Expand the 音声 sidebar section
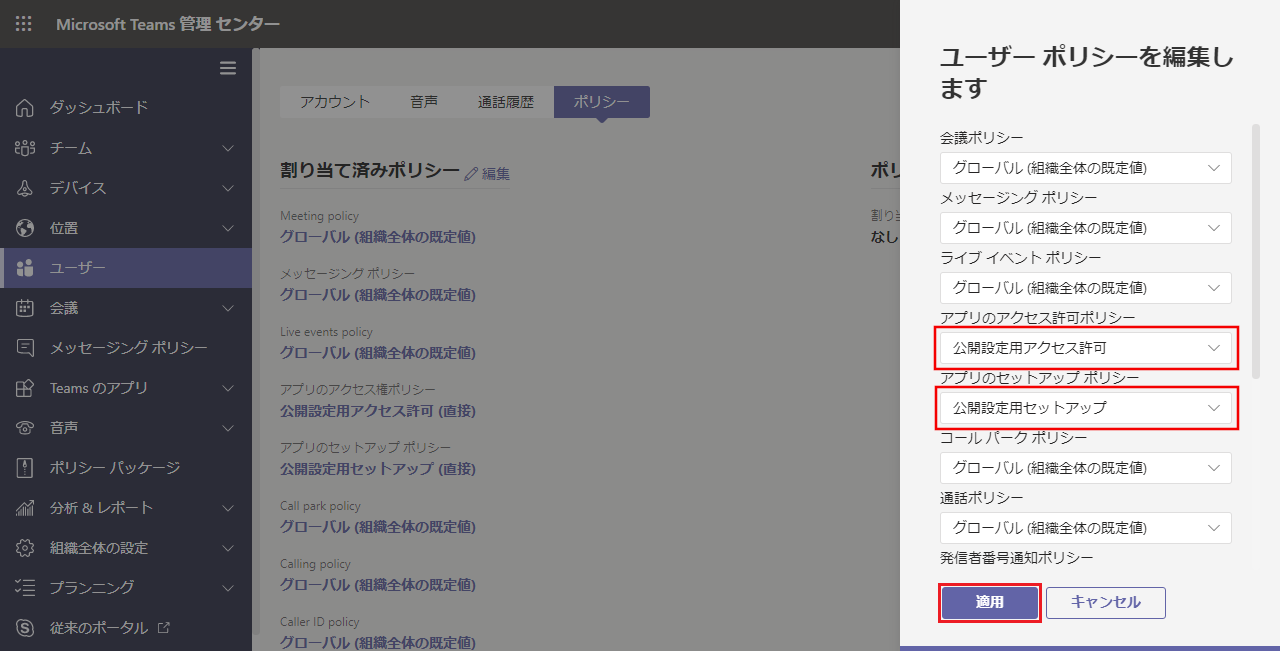Screen dimensions: 1280x651 228,428
